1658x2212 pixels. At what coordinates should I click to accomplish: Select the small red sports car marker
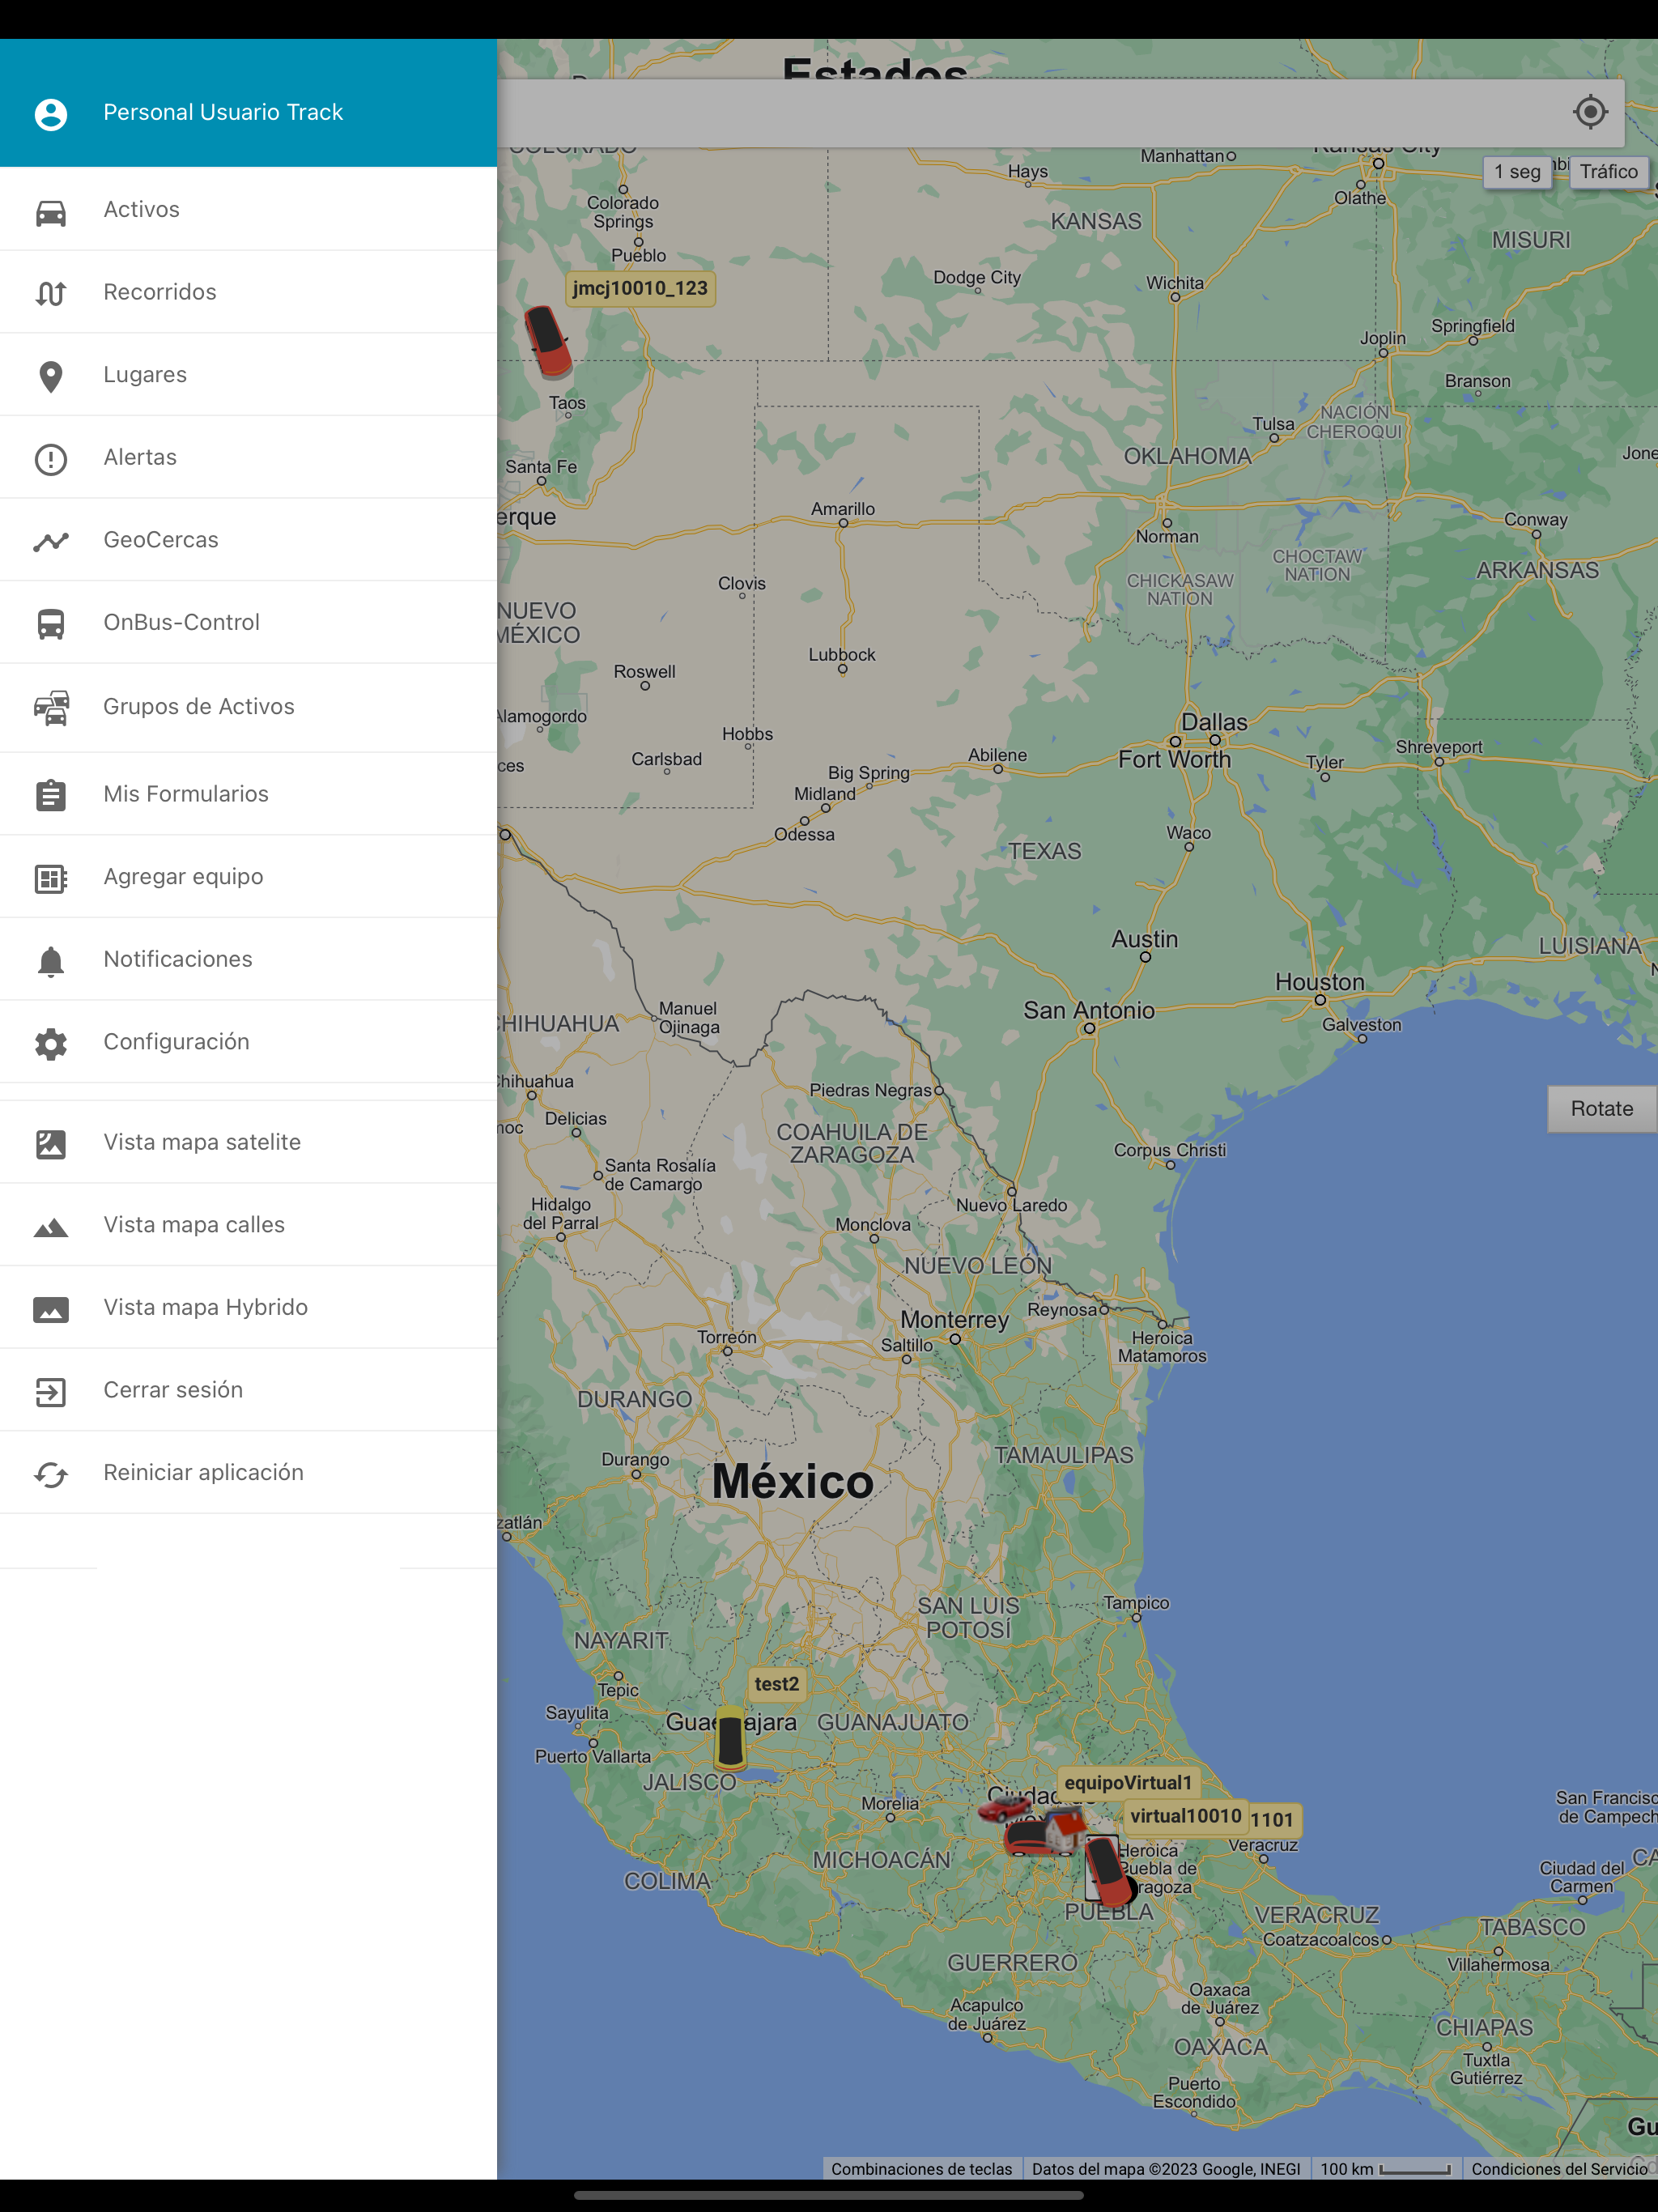tap(1004, 1808)
